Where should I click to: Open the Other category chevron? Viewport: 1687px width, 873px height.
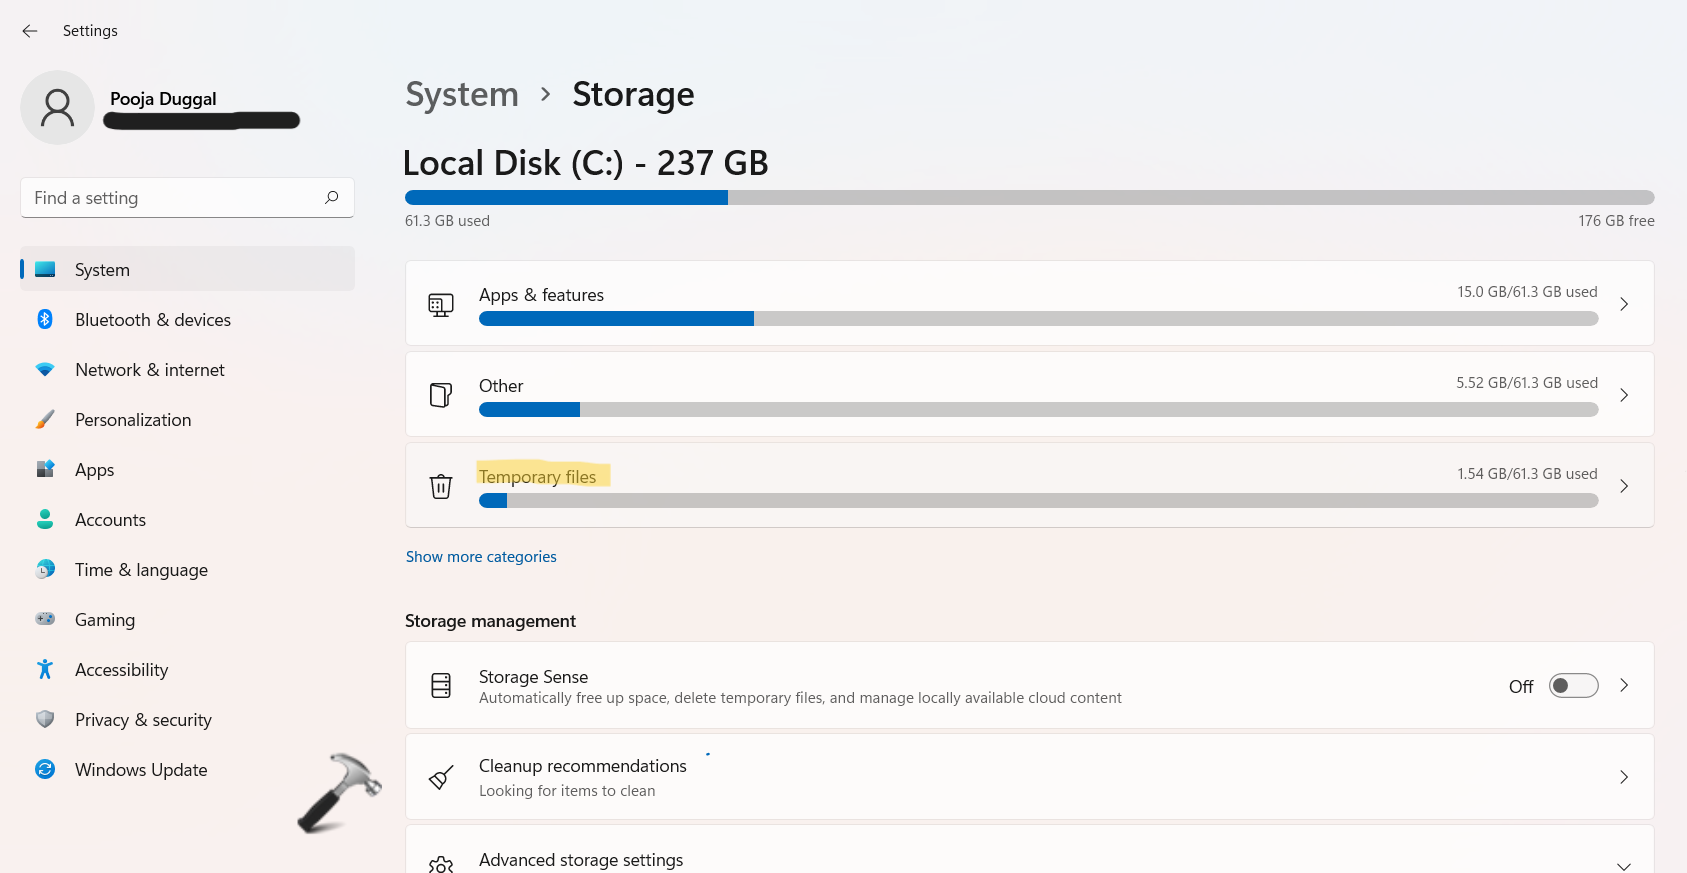click(x=1624, y=395)
